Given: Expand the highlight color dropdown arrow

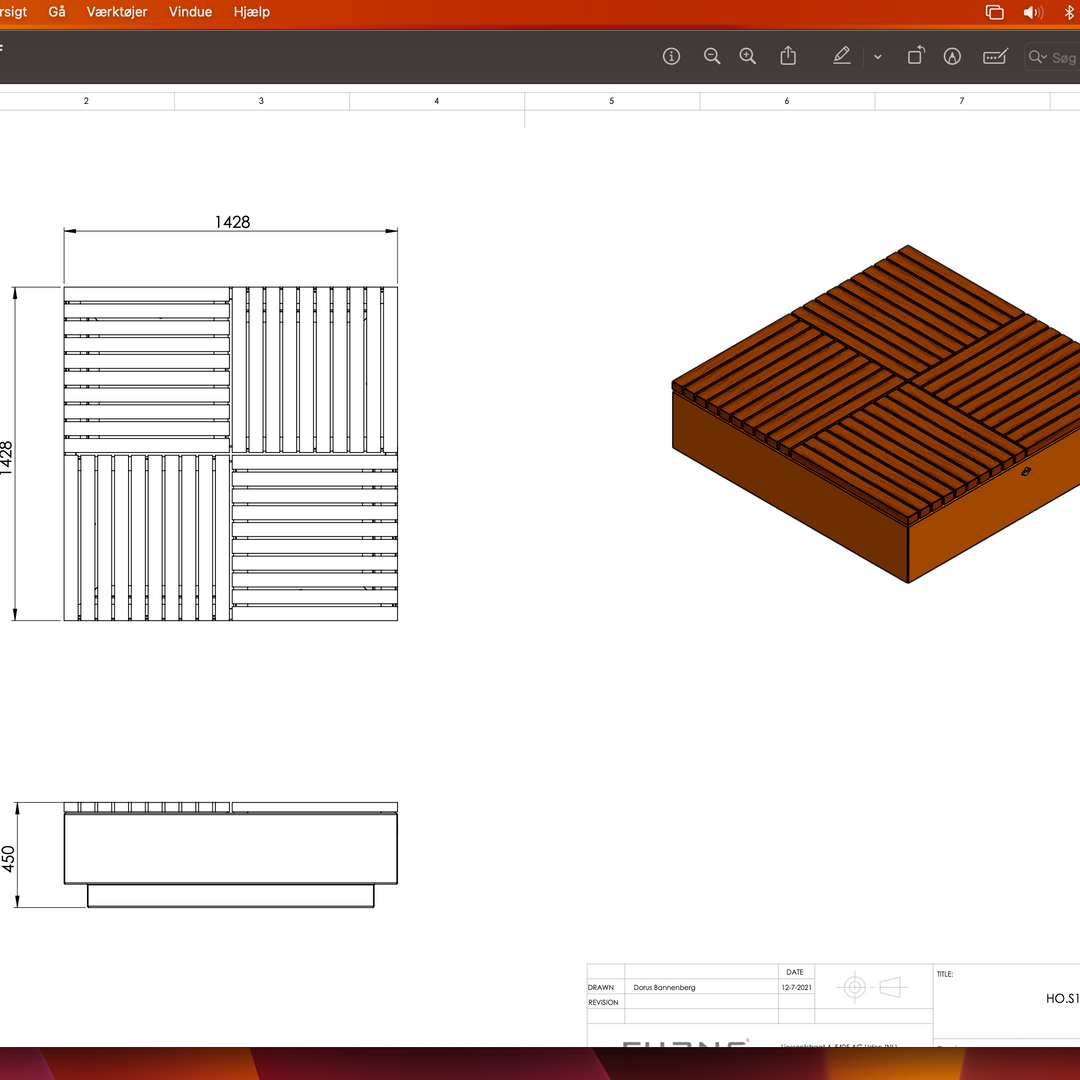Looking at the screenshot, I should coord(878,57).
